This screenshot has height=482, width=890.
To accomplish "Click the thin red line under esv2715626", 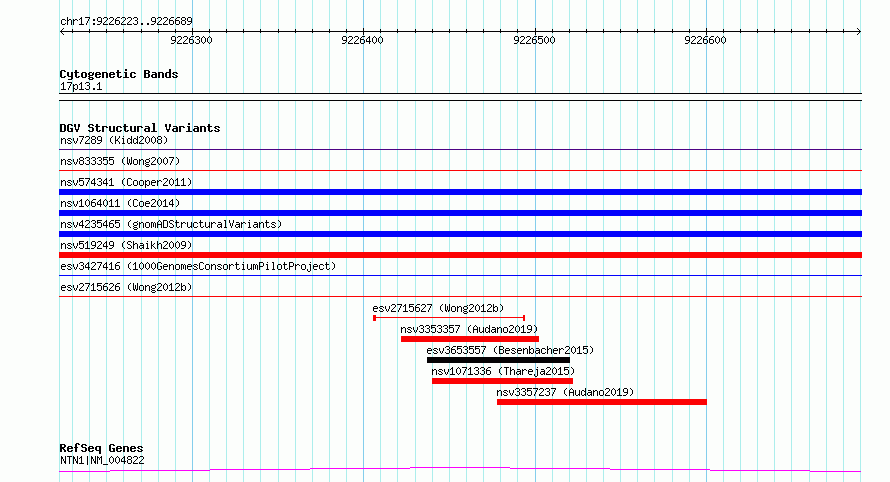I will point(460,296).
